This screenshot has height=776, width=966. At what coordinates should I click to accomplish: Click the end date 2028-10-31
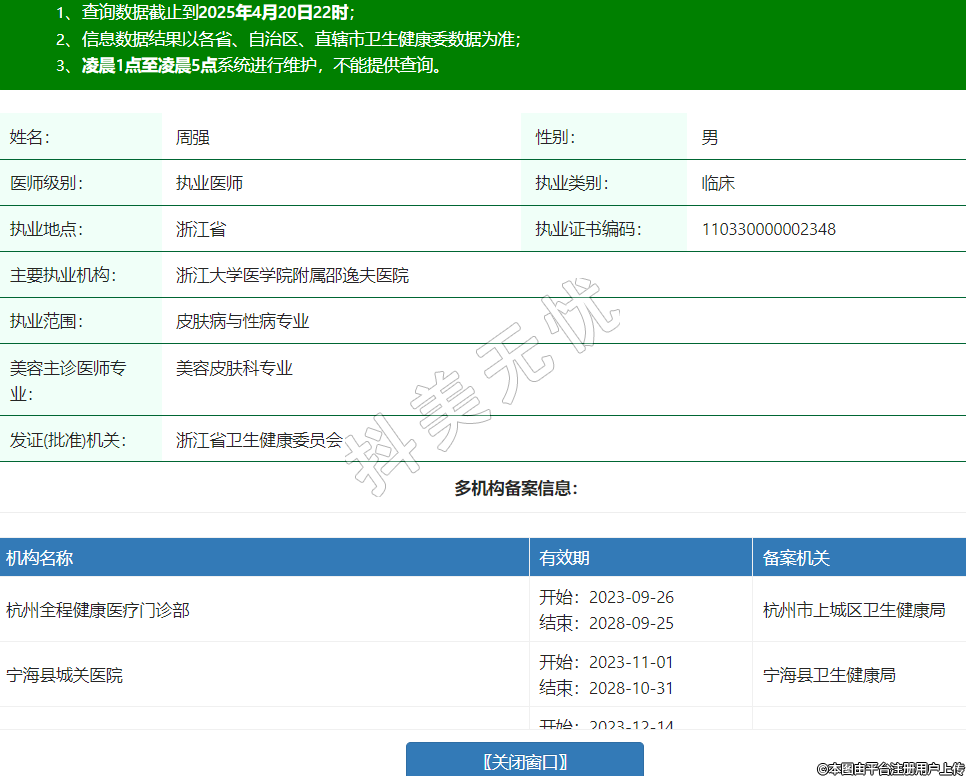click(x=631, y=688)
